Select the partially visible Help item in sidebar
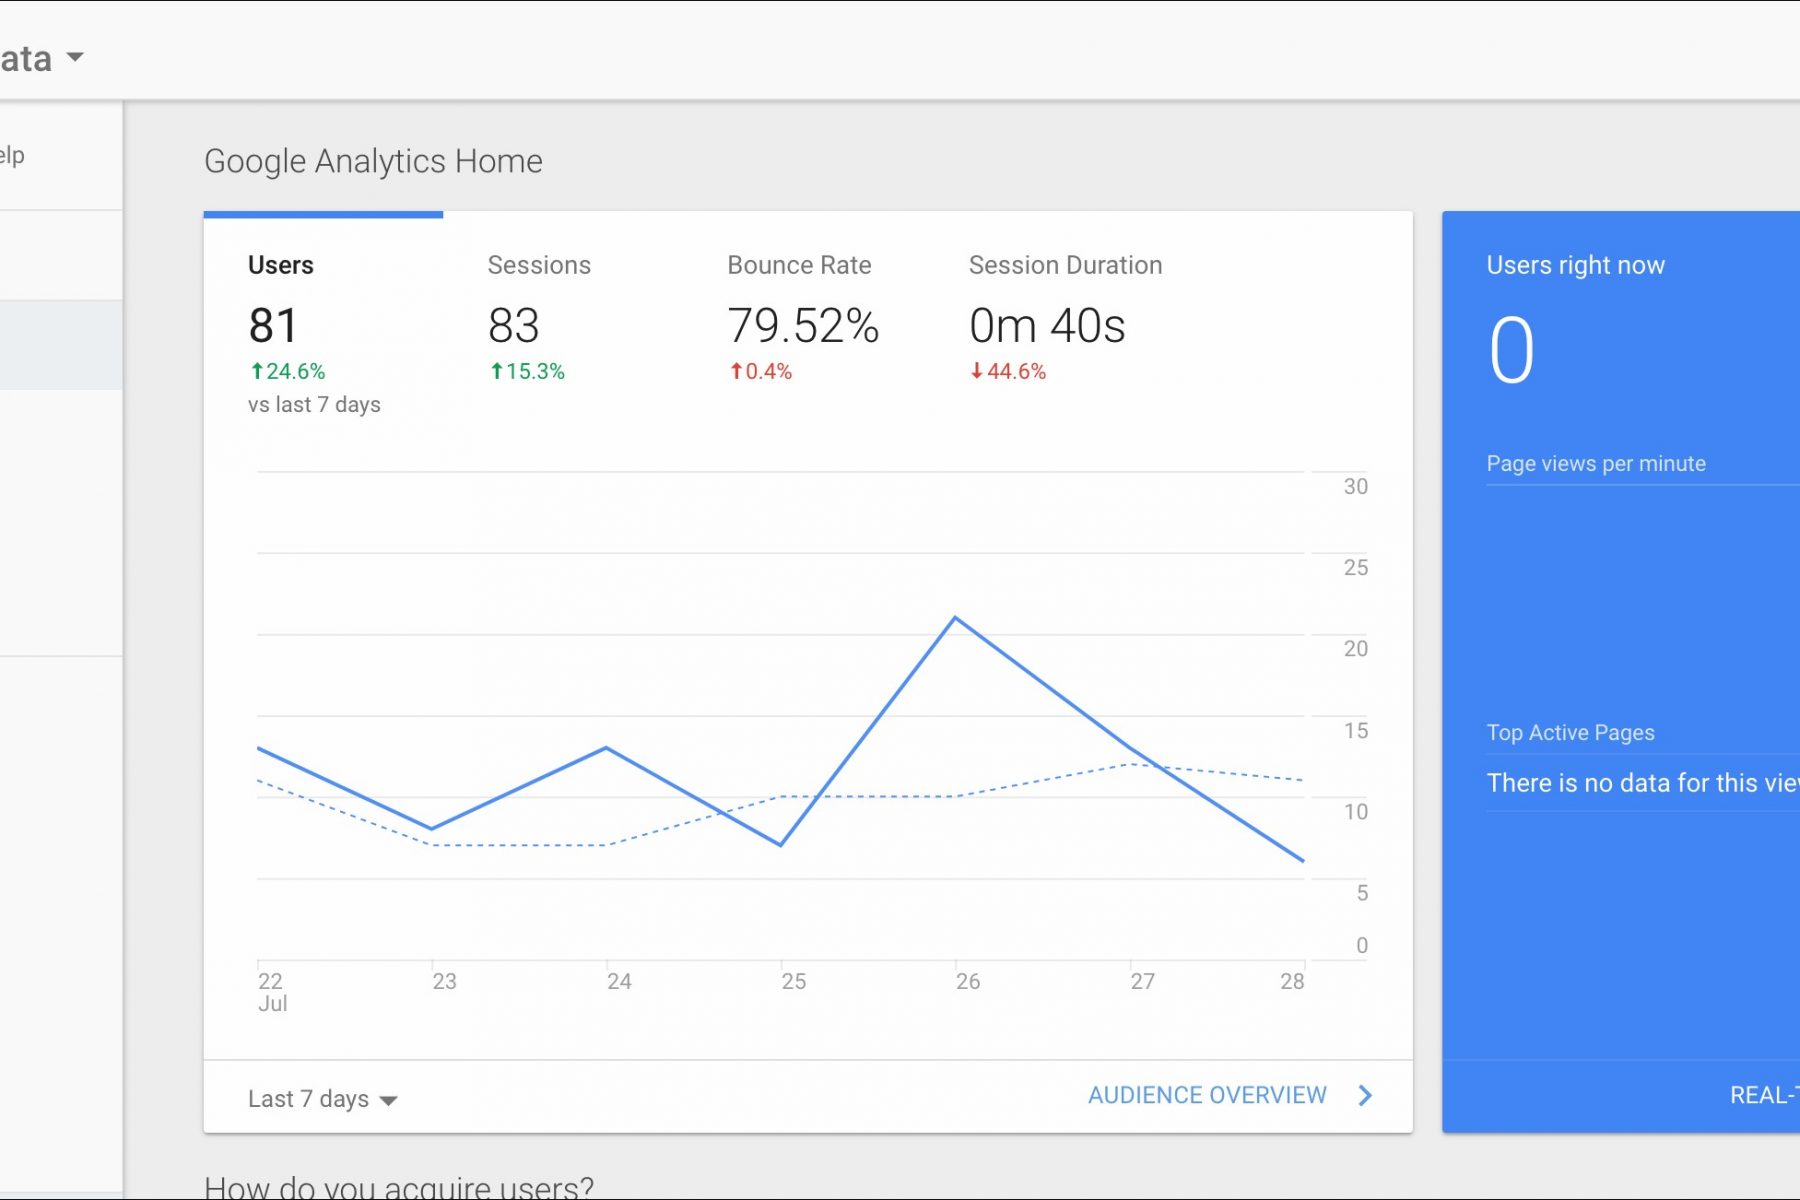Screen dimensions: 1800x1200 [12, 155]
